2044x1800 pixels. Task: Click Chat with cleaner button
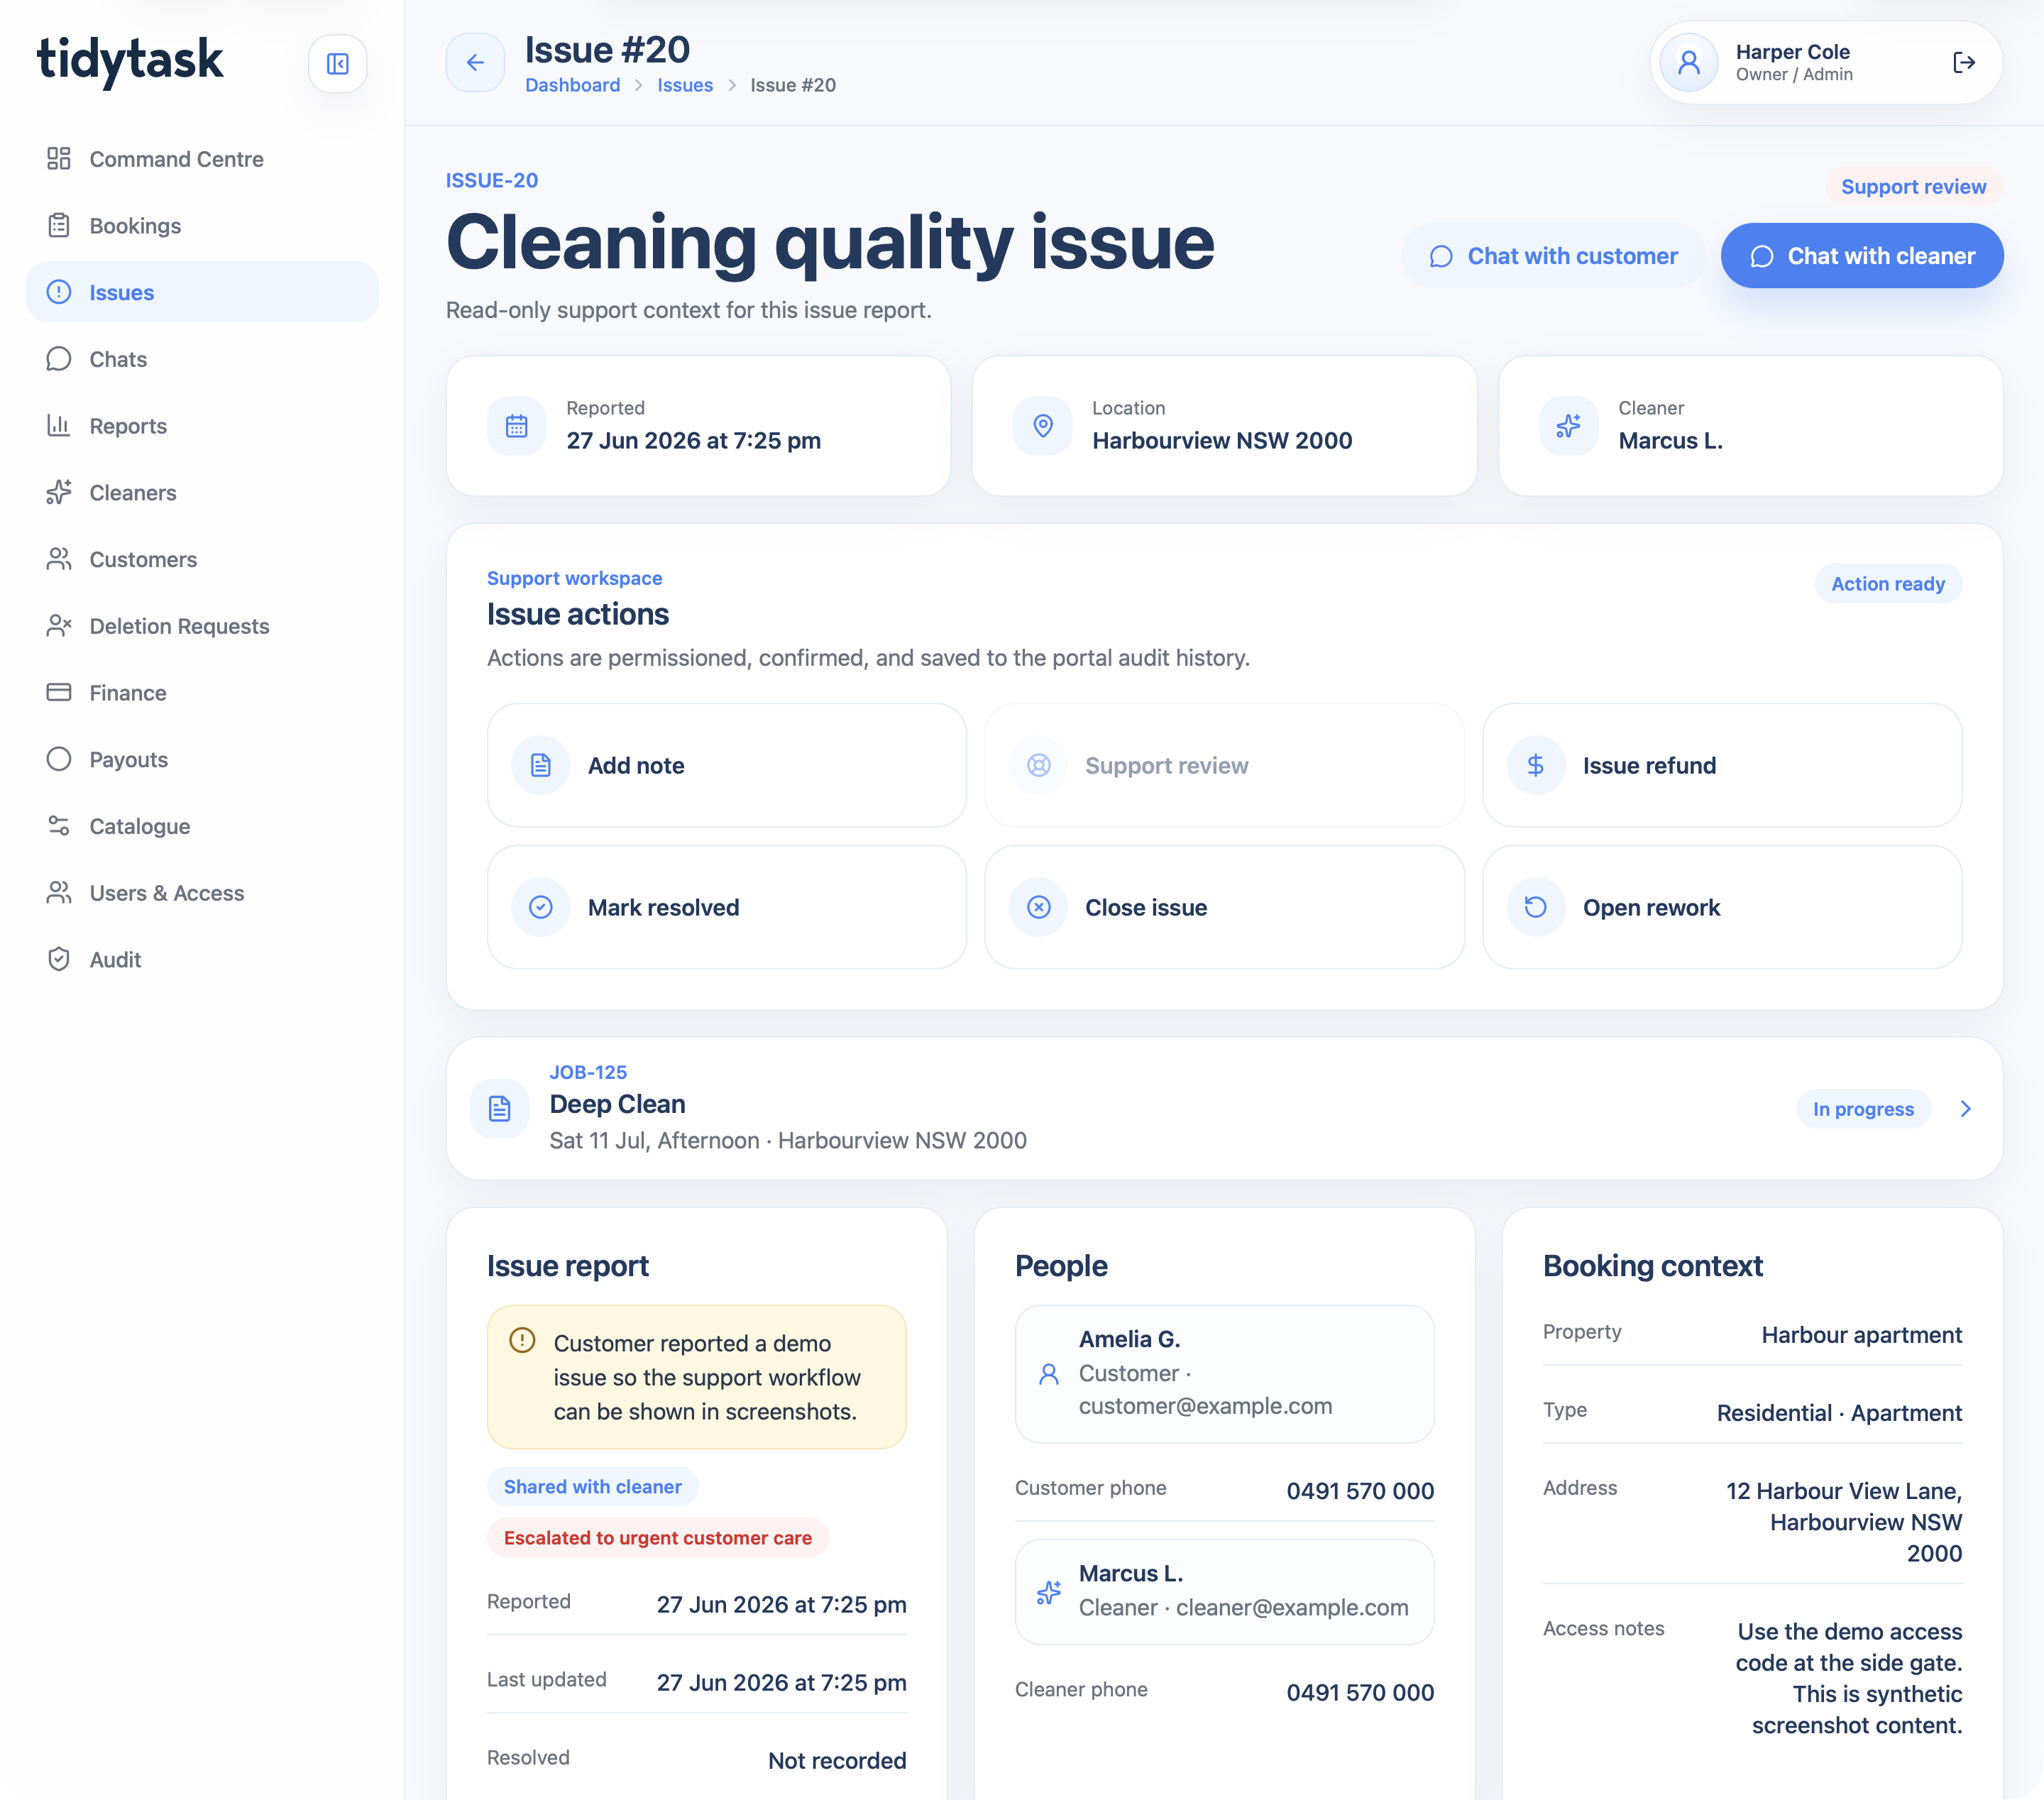tap(1862, 256)
